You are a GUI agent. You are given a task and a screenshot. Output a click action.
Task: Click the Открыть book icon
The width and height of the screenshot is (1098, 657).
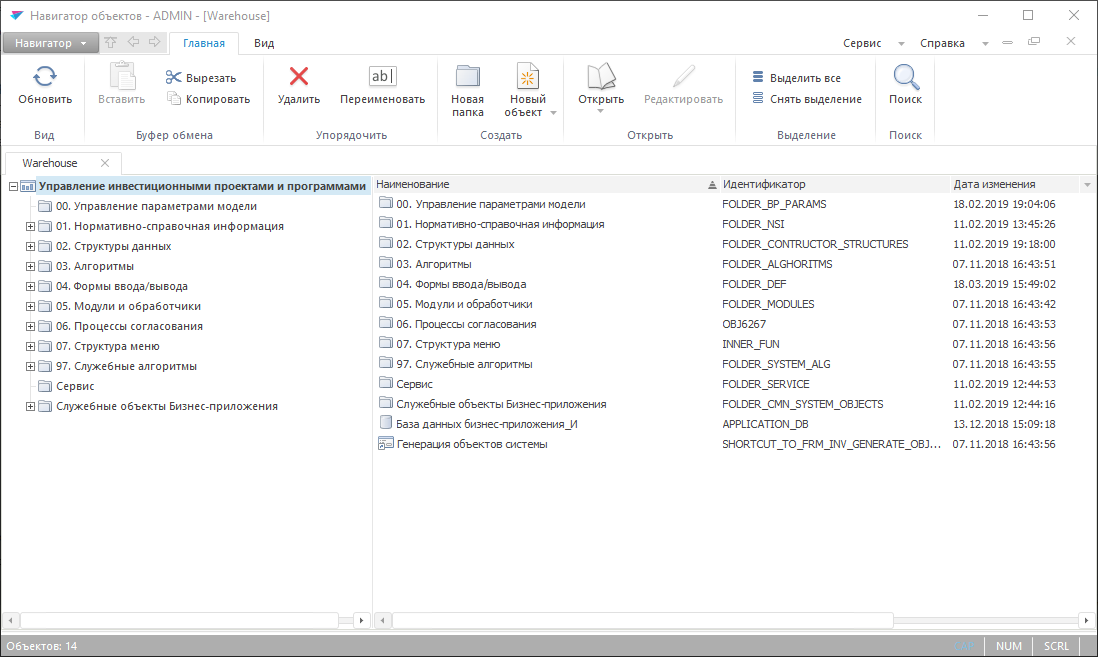600,77
